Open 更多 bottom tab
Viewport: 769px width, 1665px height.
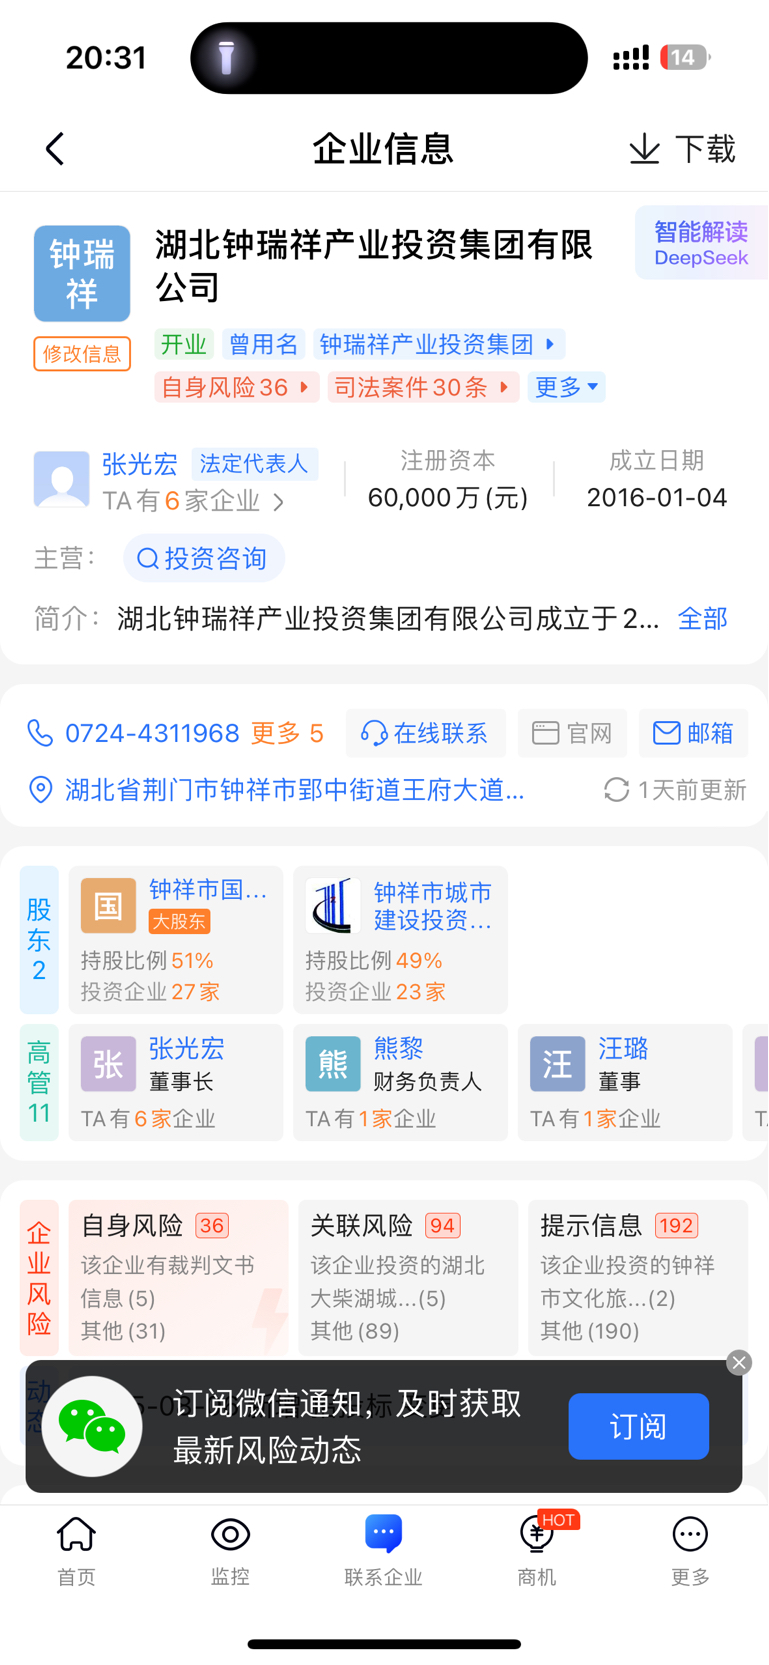pos(691,1551)
